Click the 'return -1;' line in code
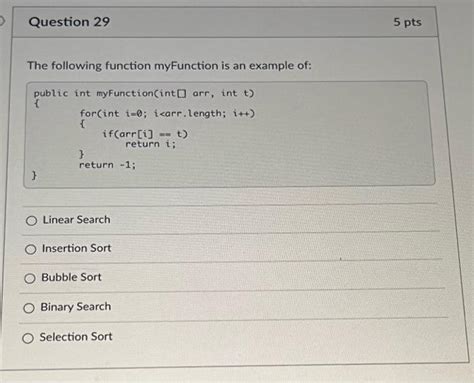Screen dimensions: 474x383 point(107,165)
